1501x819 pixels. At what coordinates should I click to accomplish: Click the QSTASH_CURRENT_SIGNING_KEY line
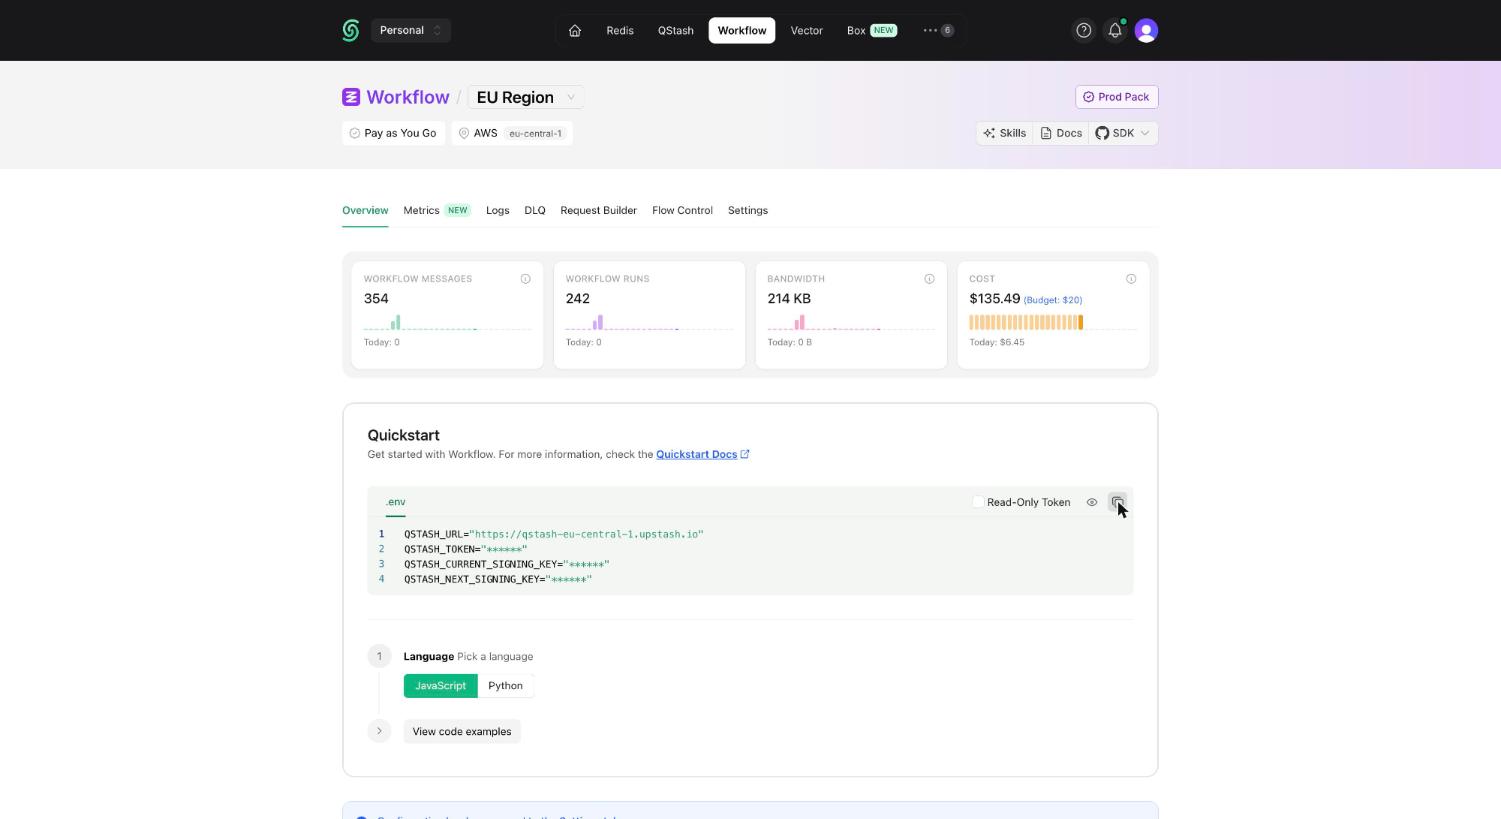coord(507,564)
